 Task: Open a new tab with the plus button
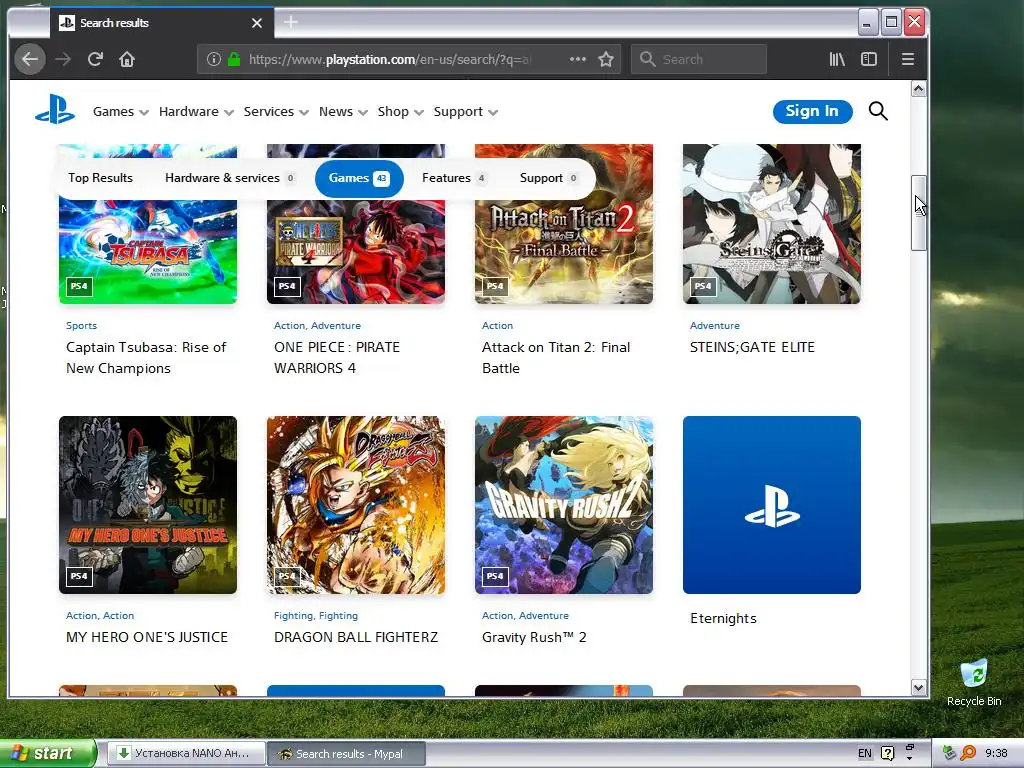coord(291,22)
